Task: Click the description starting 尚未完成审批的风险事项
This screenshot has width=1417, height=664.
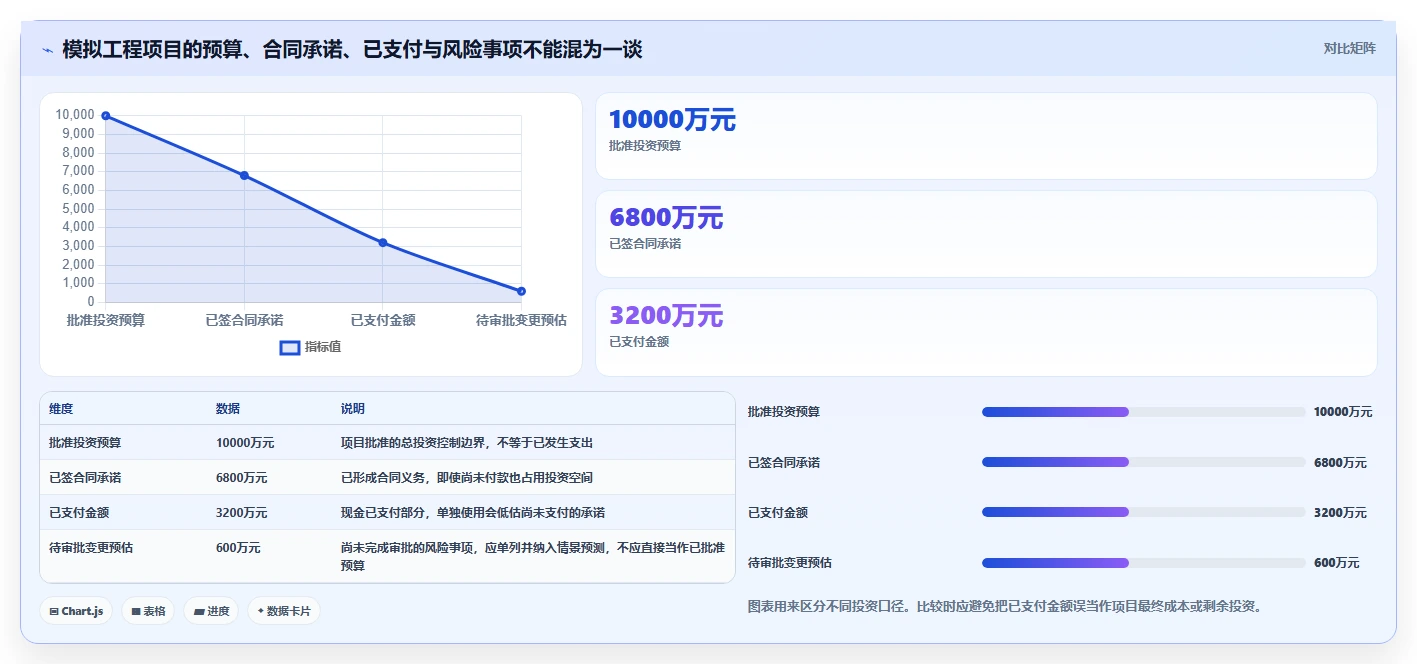Action: 533,556
